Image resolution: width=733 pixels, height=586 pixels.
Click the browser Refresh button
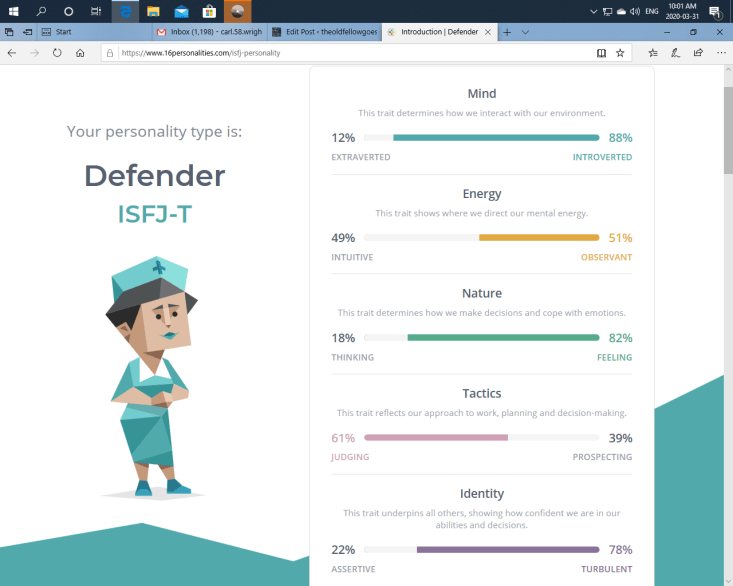[x=57, y=52]
